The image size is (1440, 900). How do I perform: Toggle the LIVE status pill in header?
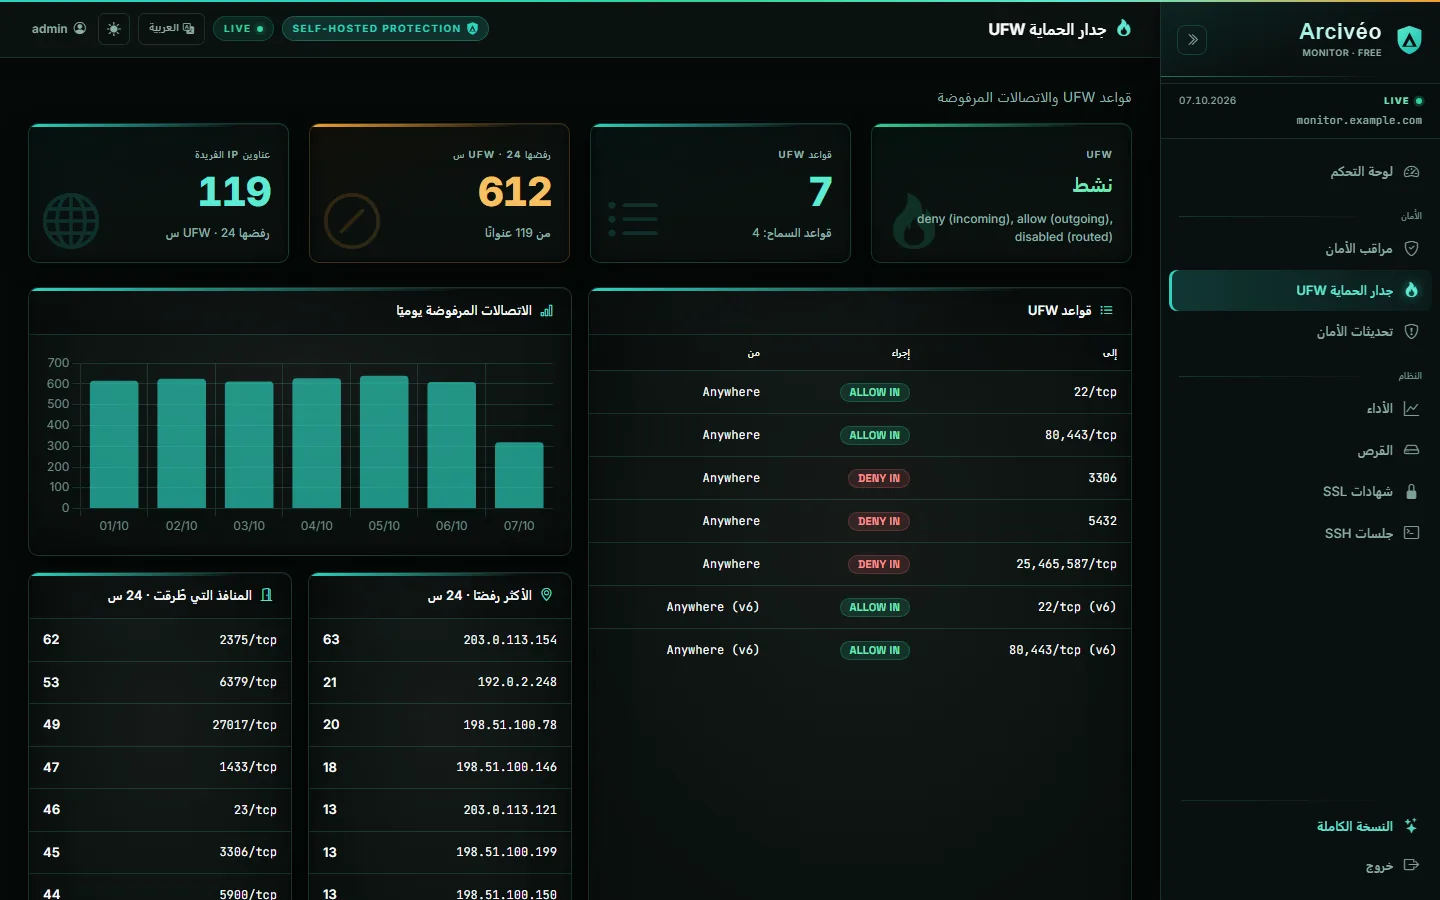coord(243,29)
